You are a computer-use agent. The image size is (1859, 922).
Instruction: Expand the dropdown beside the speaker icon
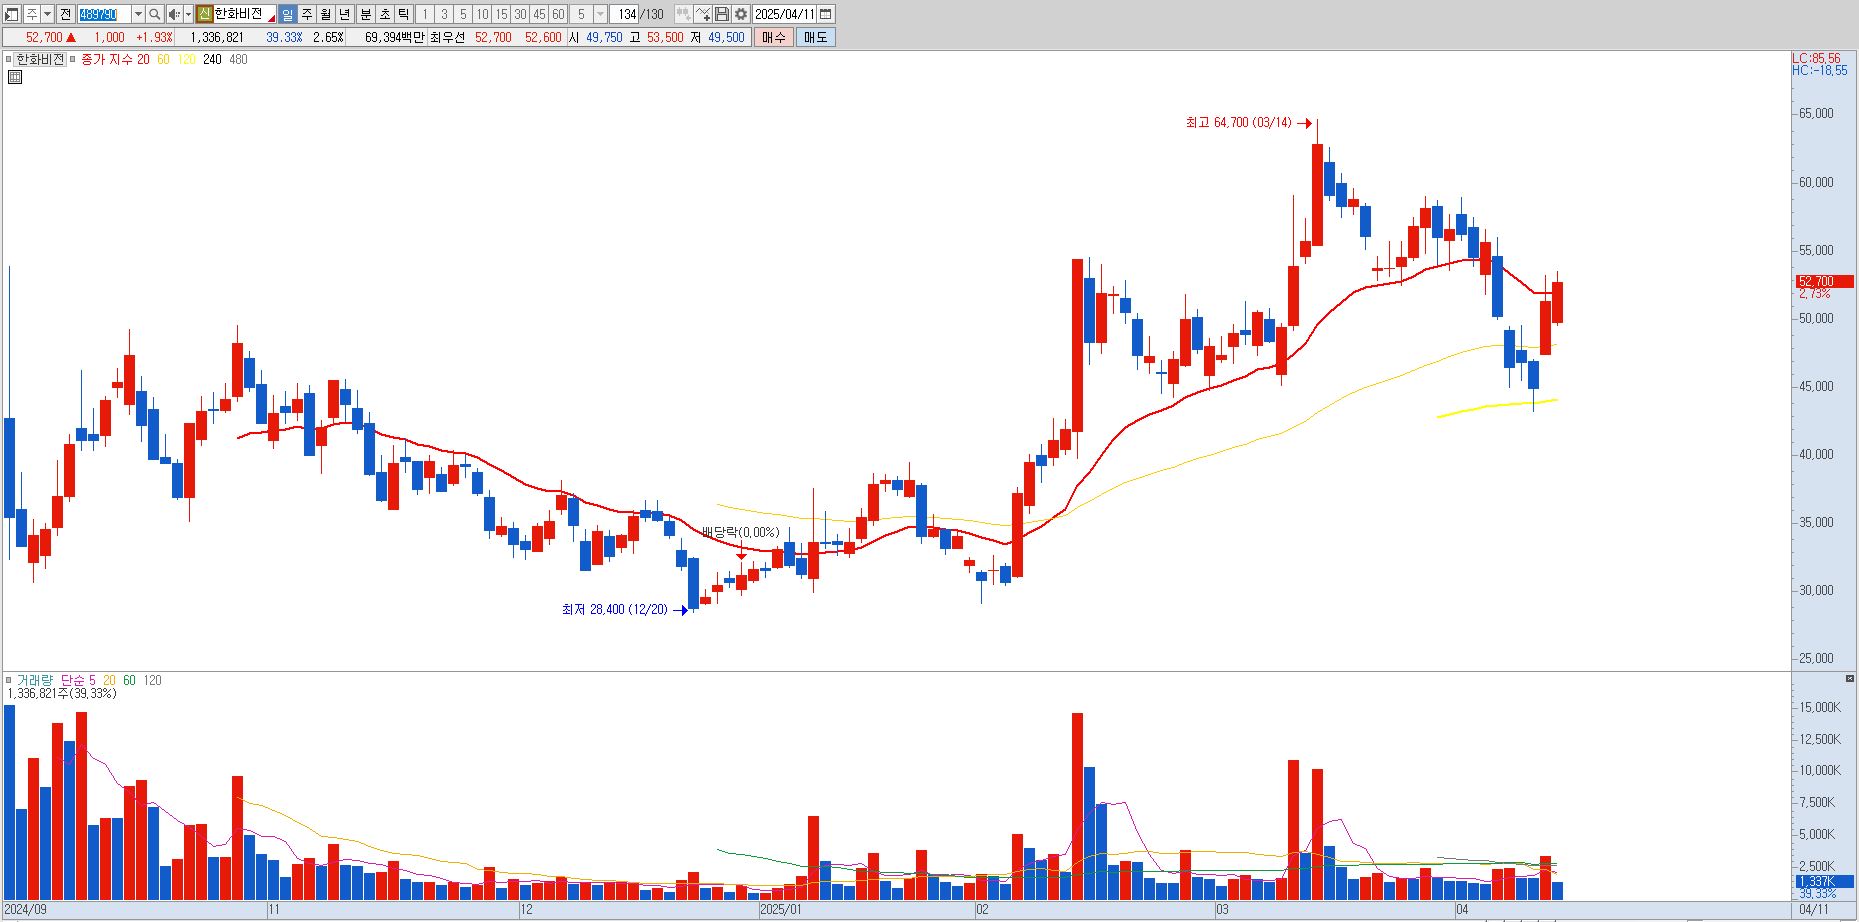click(x=188, y=14)
